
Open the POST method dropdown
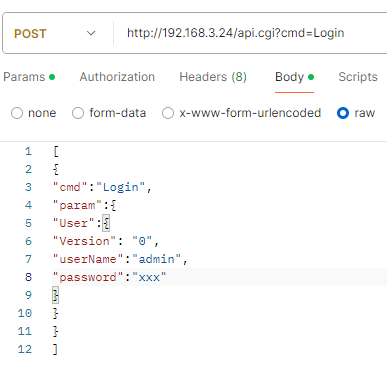tap(55, 33)
